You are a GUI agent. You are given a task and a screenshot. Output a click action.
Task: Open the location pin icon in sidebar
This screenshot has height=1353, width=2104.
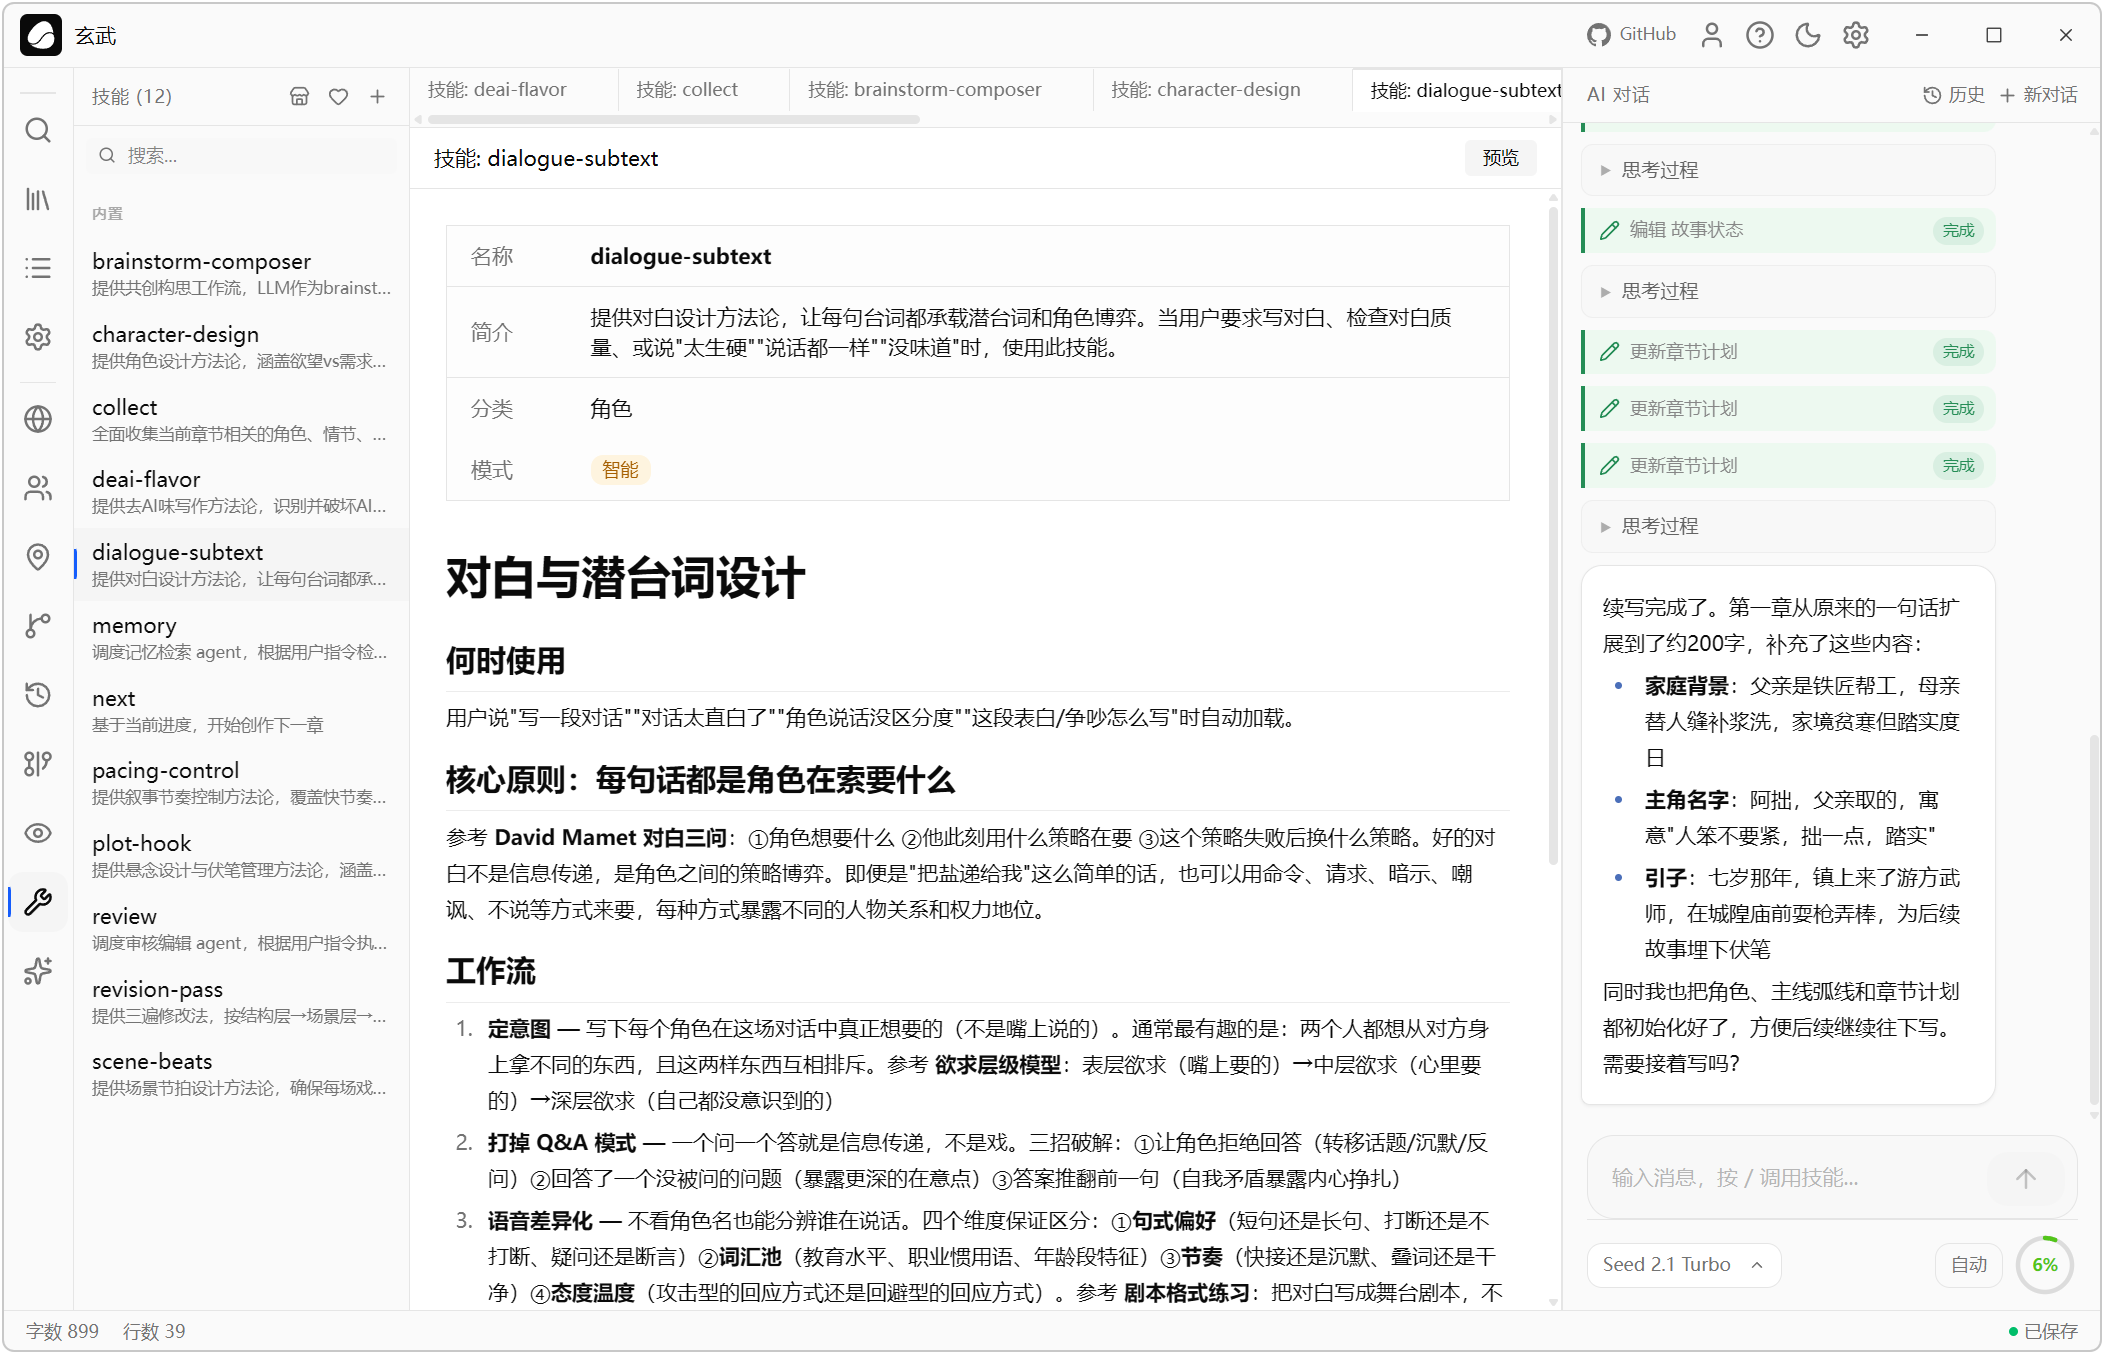[x=38, y=557]
